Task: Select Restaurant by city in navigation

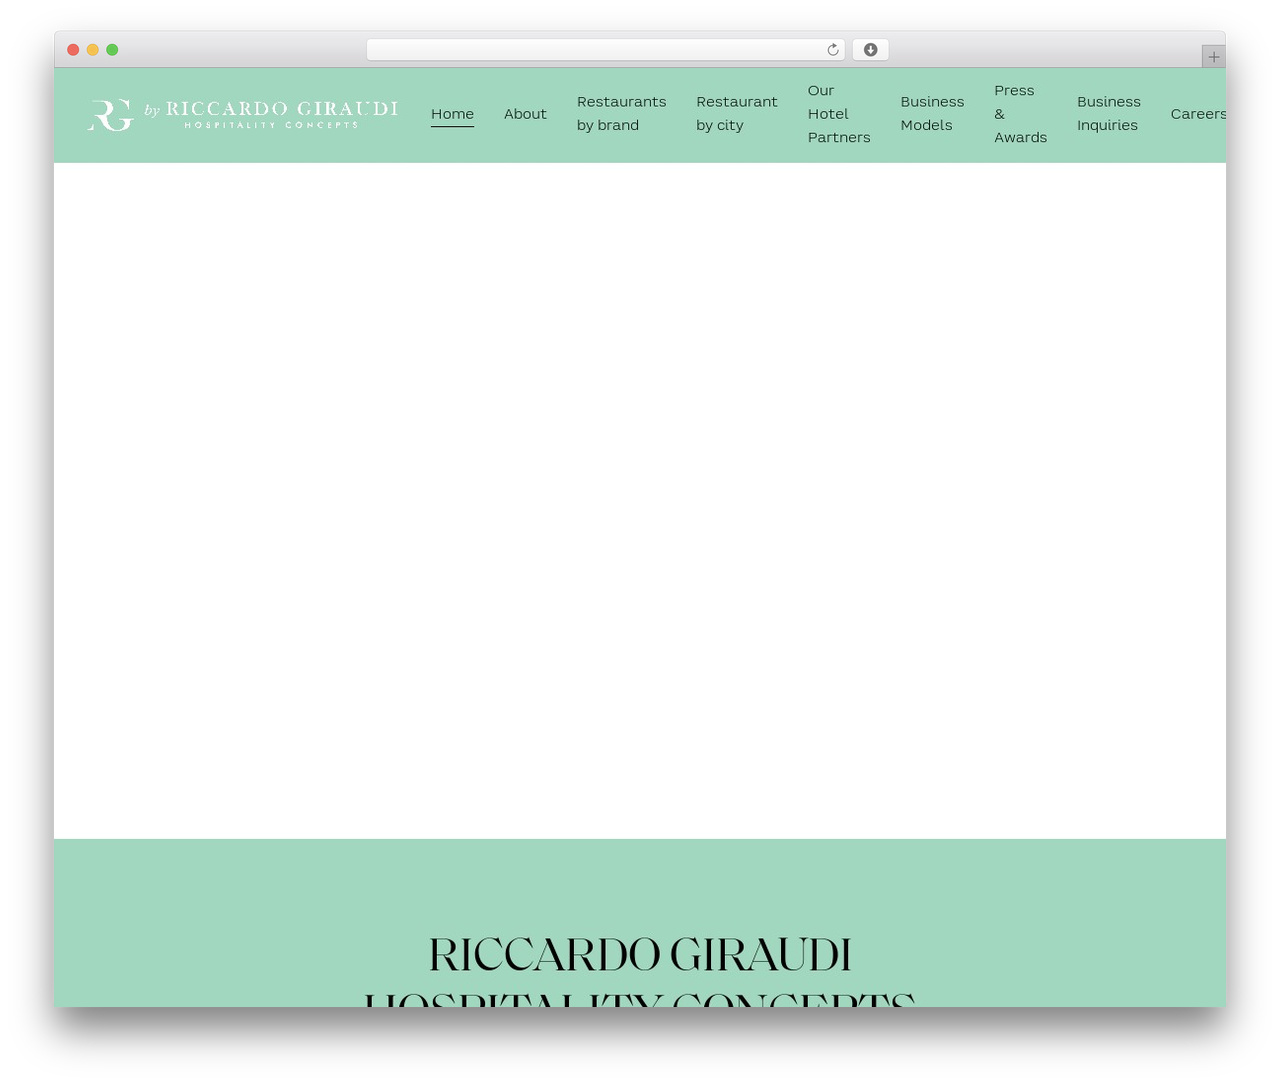Action: point(737,114)
